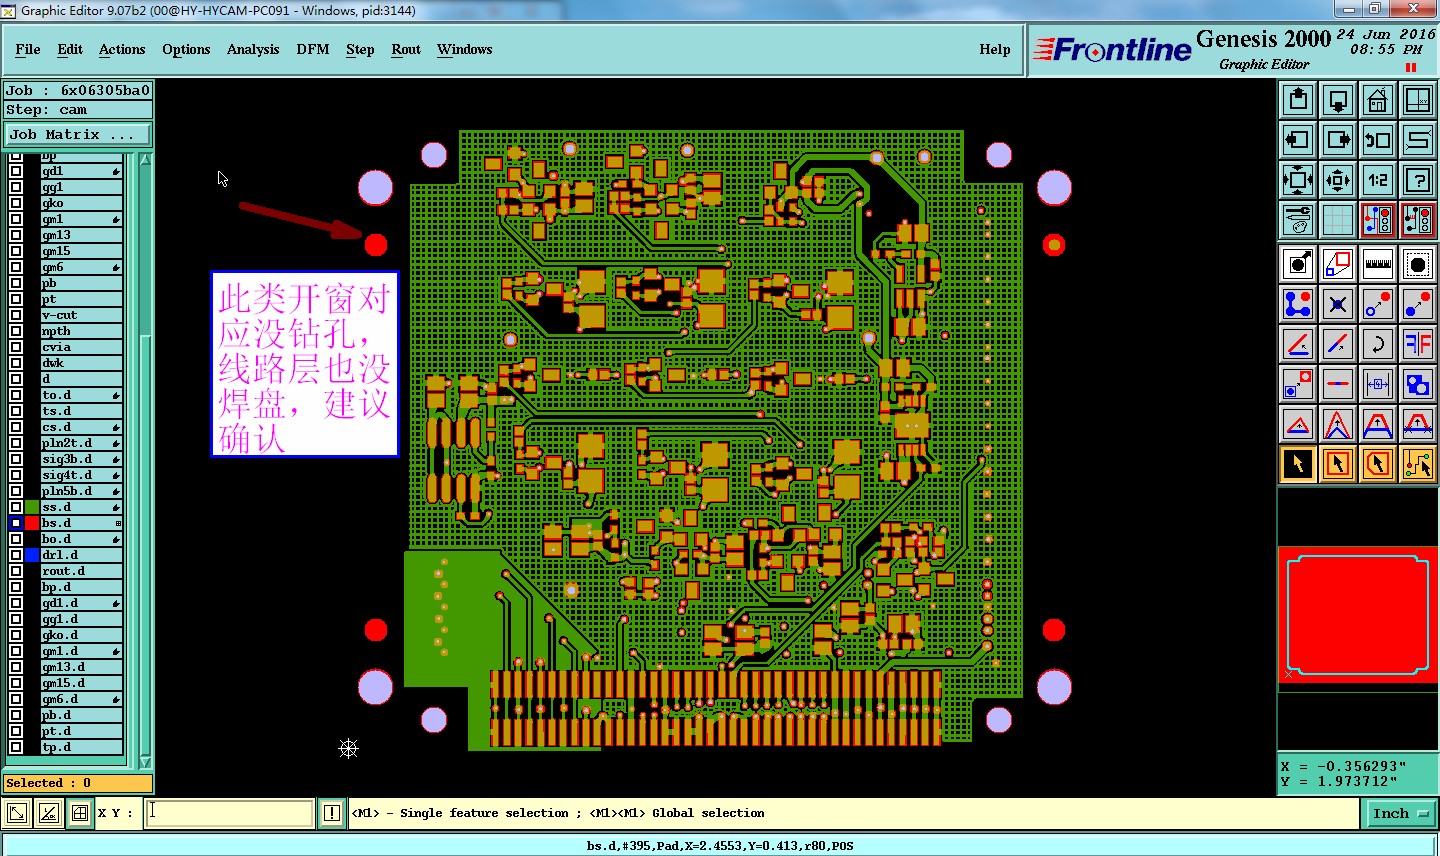Click in the X Y coordinate input field
The width and height of the screenshot is (1440, 856).
click(x=229, y=813)
